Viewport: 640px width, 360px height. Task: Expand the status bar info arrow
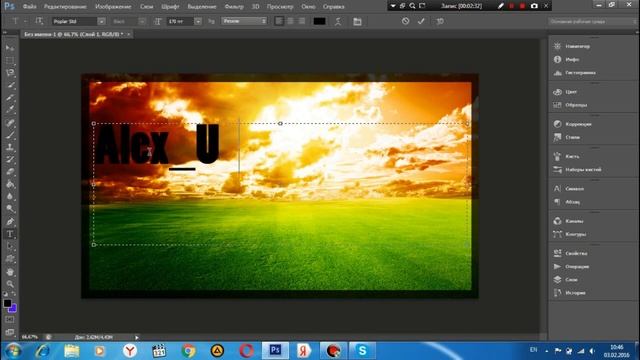[x=137, y=337]
